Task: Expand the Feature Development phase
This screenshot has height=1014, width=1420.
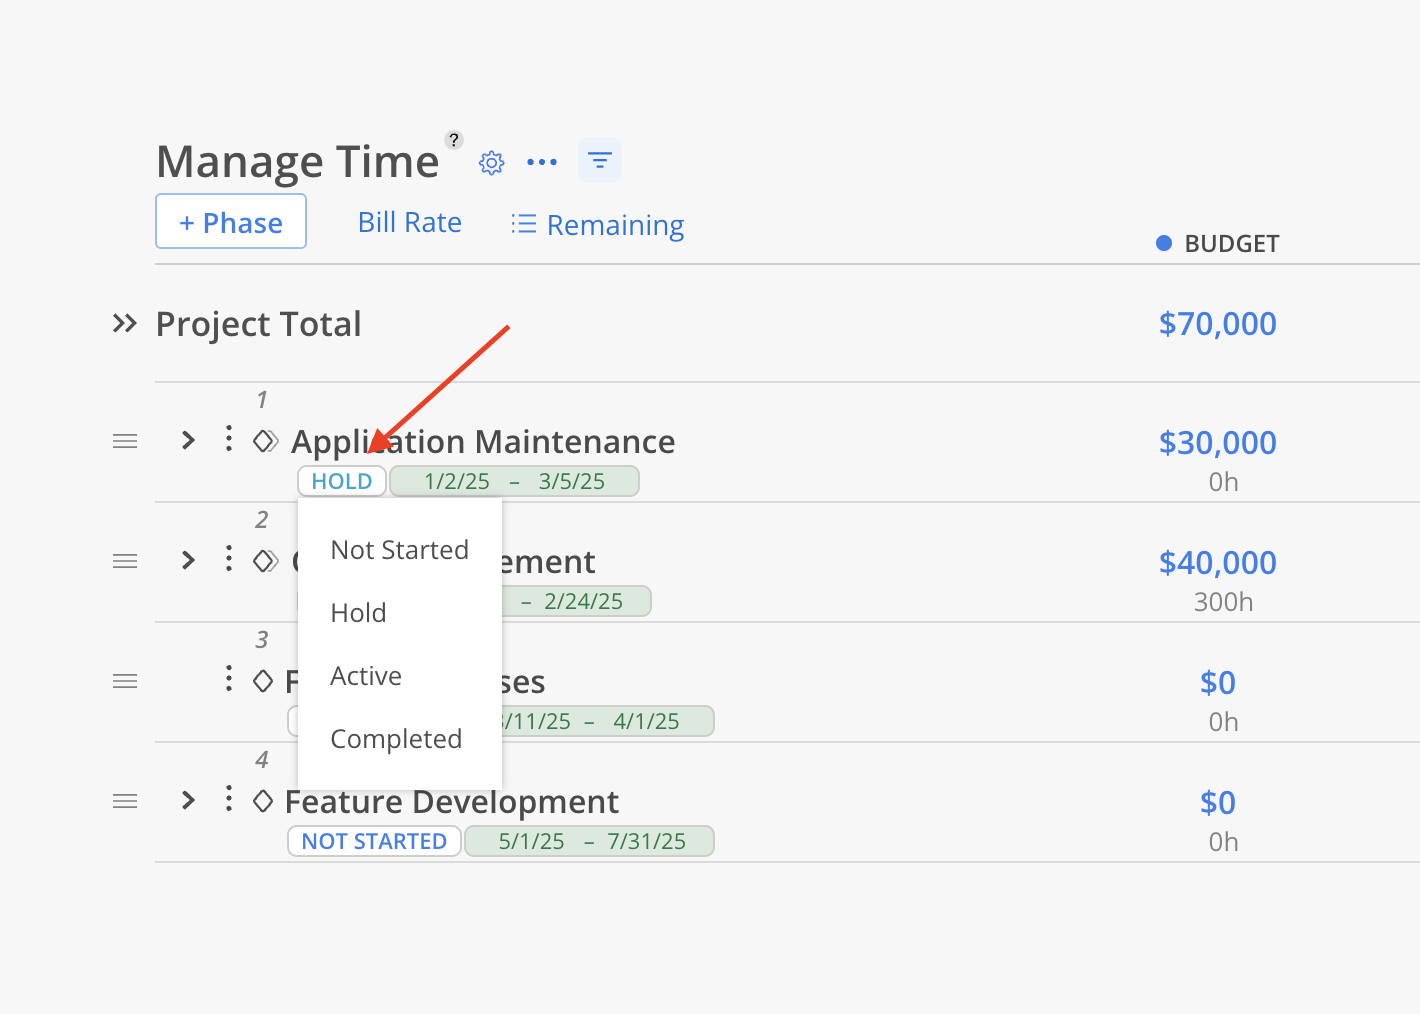Action: pyautogui.click(x=188, y=800)
